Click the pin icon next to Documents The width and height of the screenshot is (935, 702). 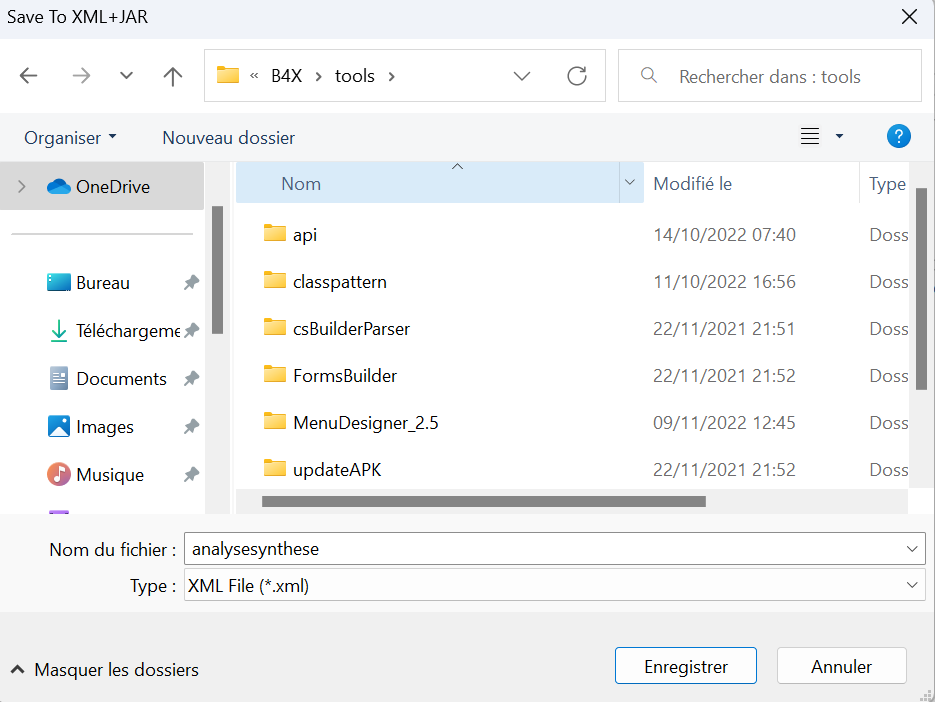pyautogui.click(x=191, y=378)
